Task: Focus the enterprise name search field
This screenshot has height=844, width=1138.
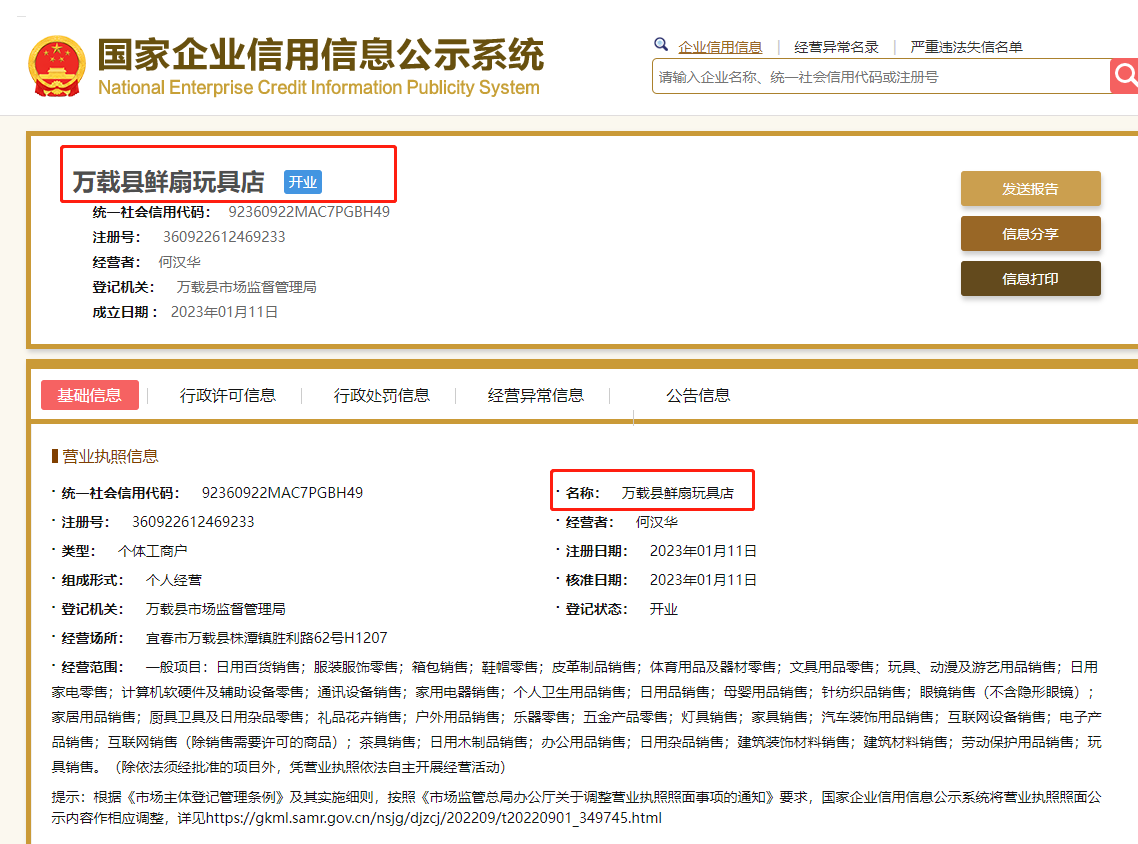Action: tap(881, 76)
